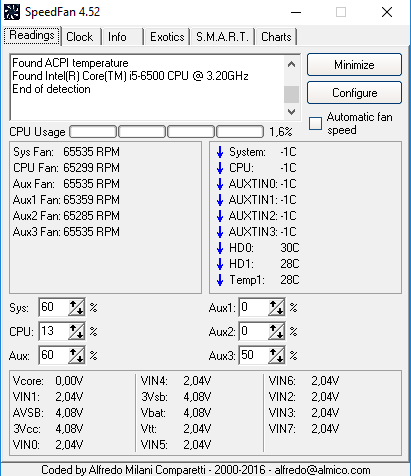Select the Readings tab
Image resolution: width=411 pixels, height=476 pixels.
[32, 35]
